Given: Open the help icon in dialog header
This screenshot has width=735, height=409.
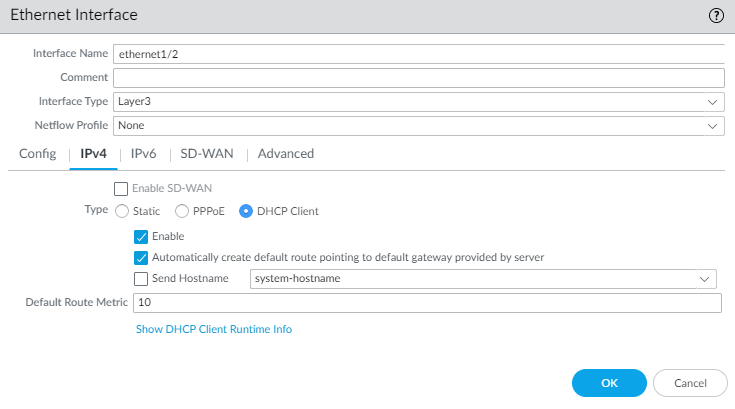Looking at the screenshot, I should coord(717,16).
